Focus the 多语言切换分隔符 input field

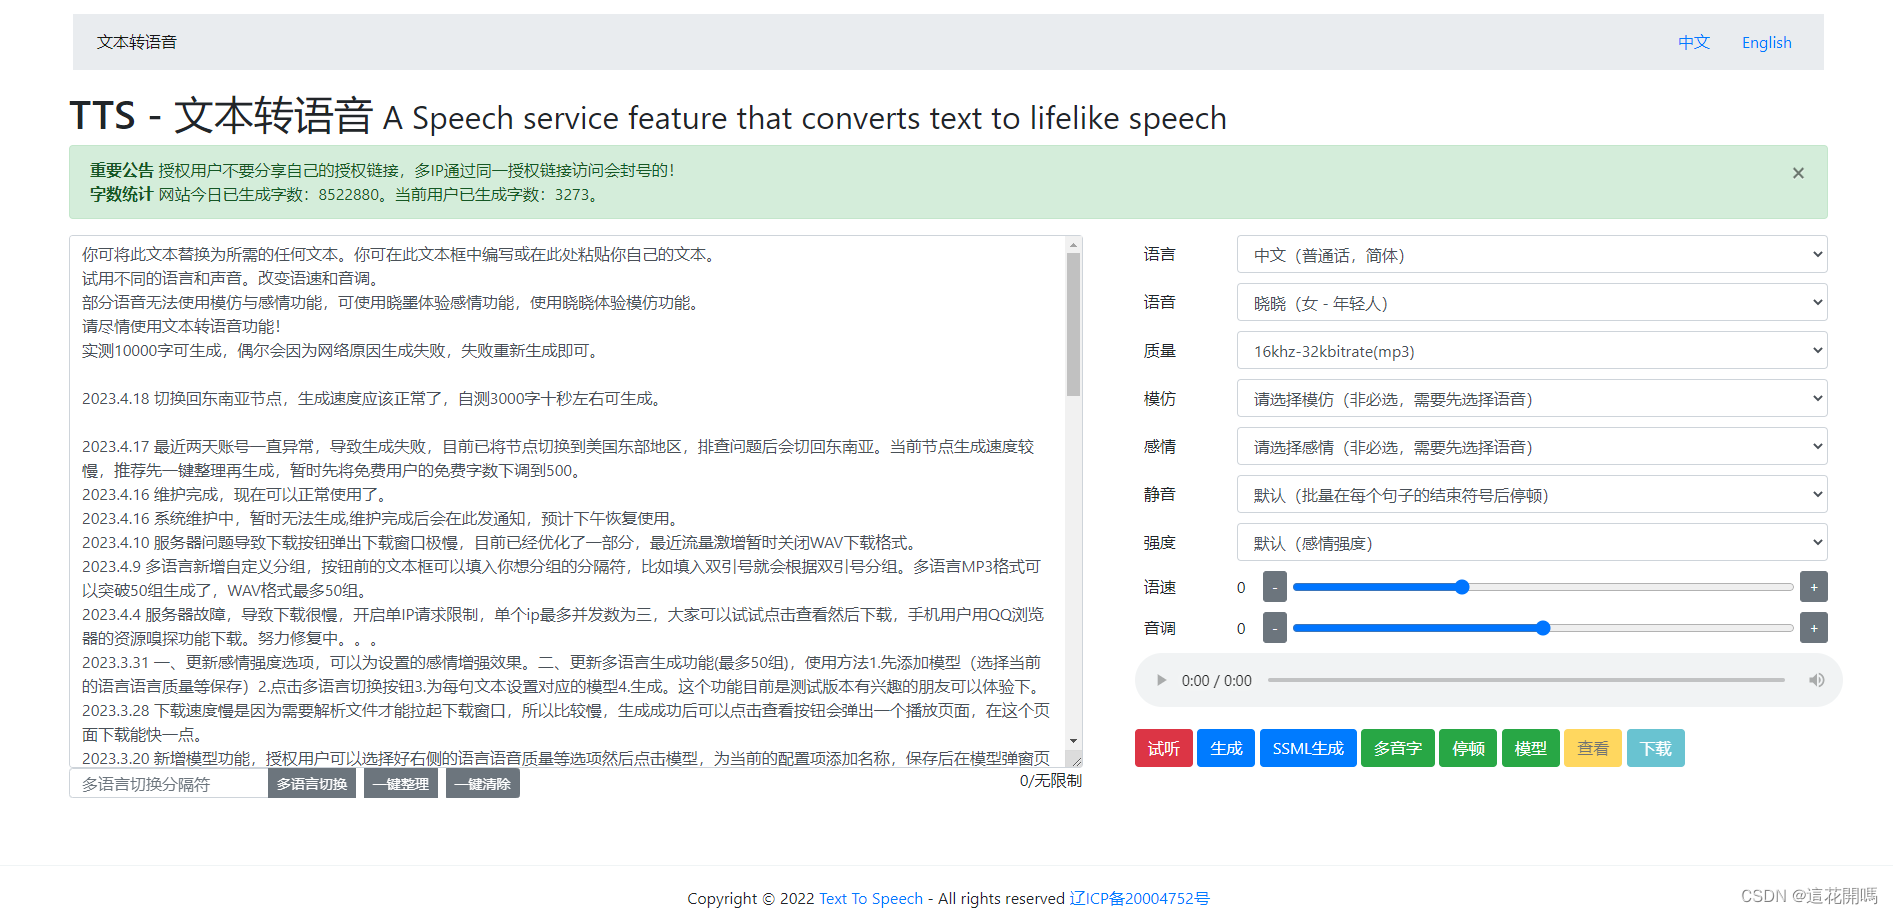point(169,784)
